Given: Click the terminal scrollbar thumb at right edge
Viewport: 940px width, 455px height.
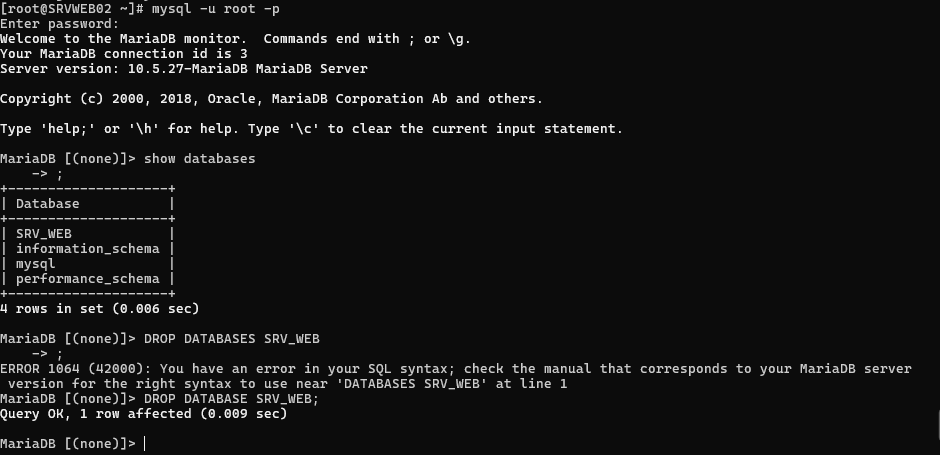Looking at the screenshot, I should [938, 423].
